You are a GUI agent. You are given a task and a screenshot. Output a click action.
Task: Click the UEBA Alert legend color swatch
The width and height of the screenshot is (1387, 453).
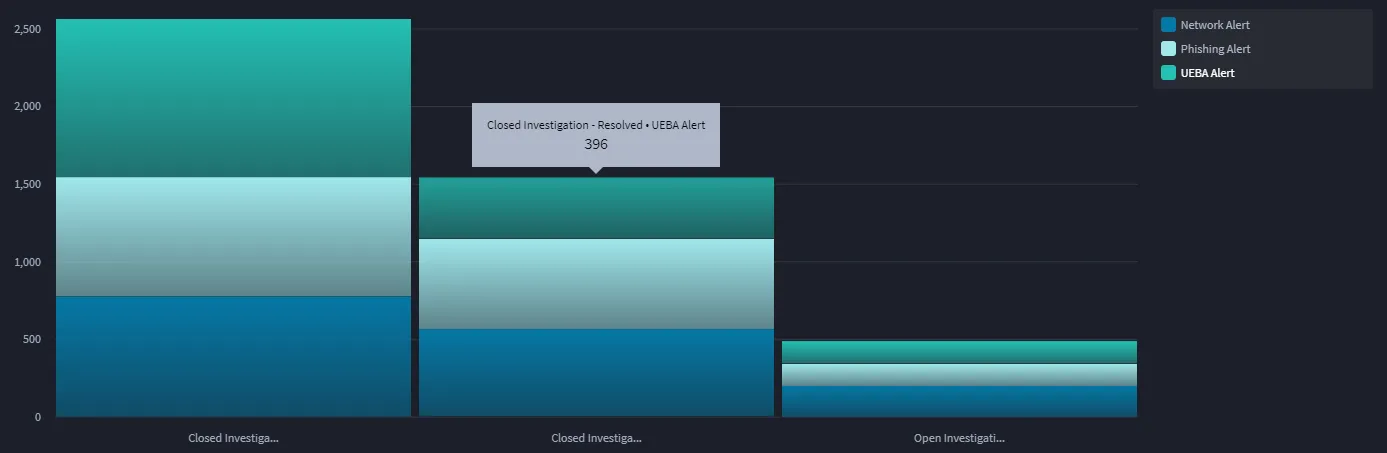(1168, 73)
